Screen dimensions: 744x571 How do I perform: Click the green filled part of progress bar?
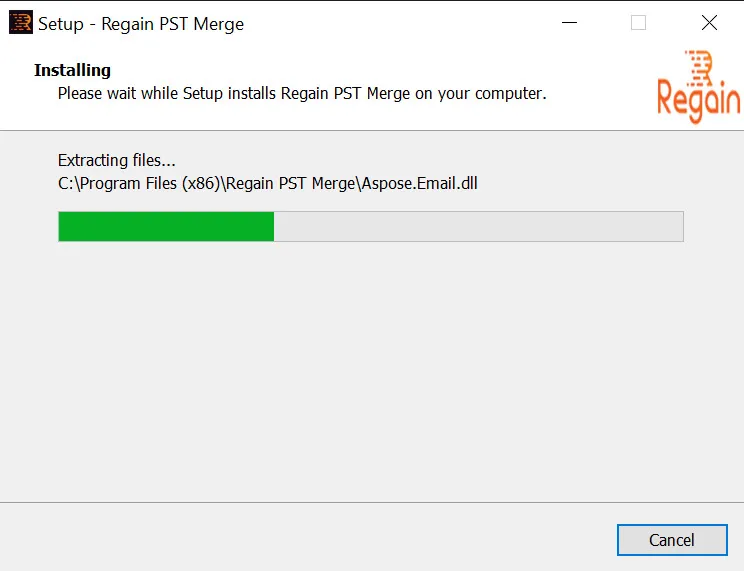pos(166,226)
